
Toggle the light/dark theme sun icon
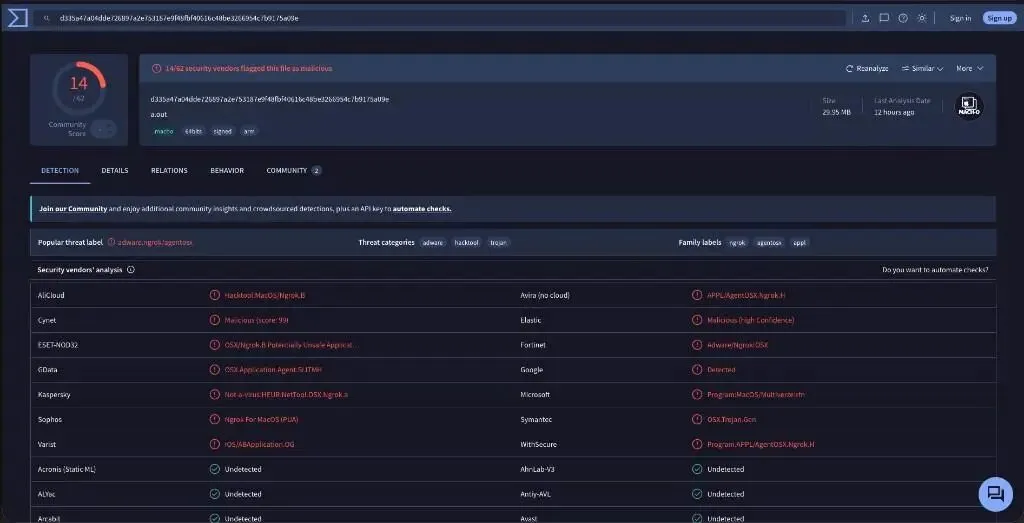tap(921, 18)
